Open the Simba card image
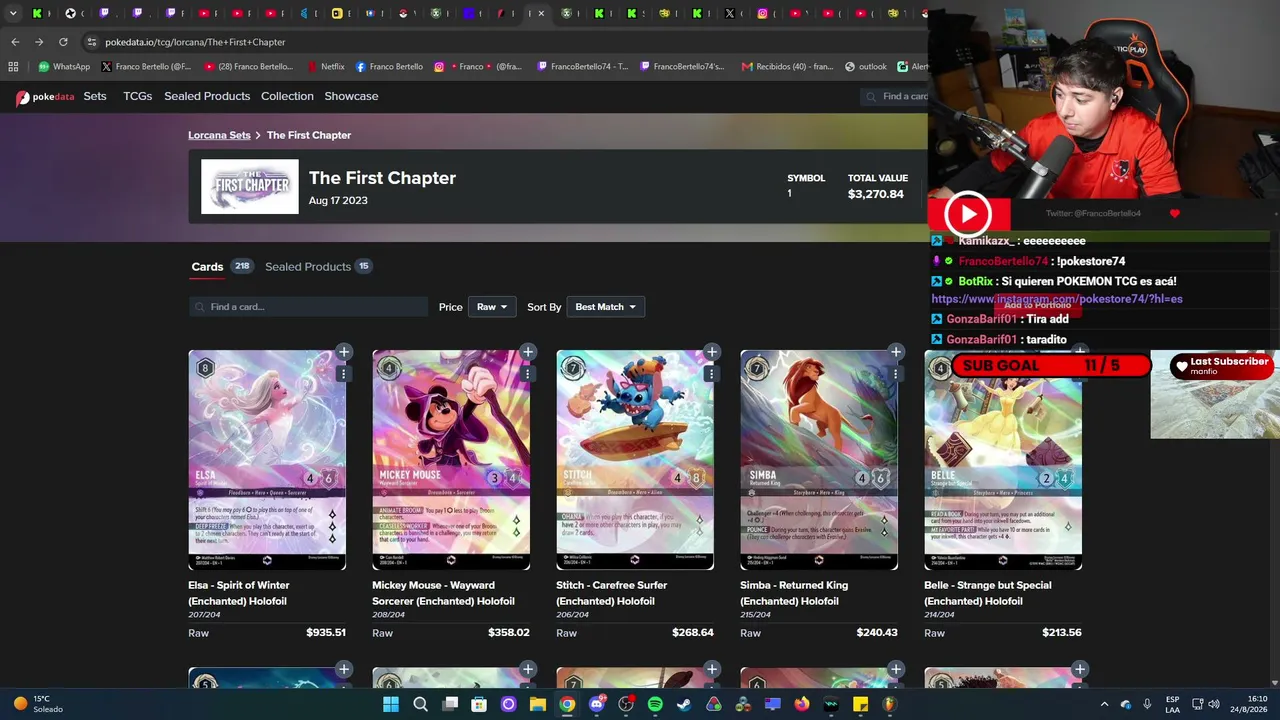The height and width of the screenshot is (720, 1280). tap(819, 460)
